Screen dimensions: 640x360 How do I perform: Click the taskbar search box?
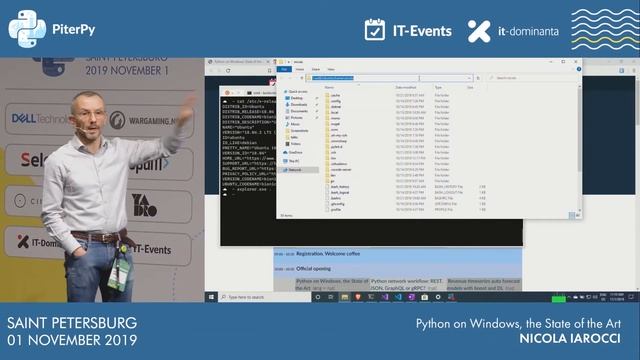coord(265,297)
